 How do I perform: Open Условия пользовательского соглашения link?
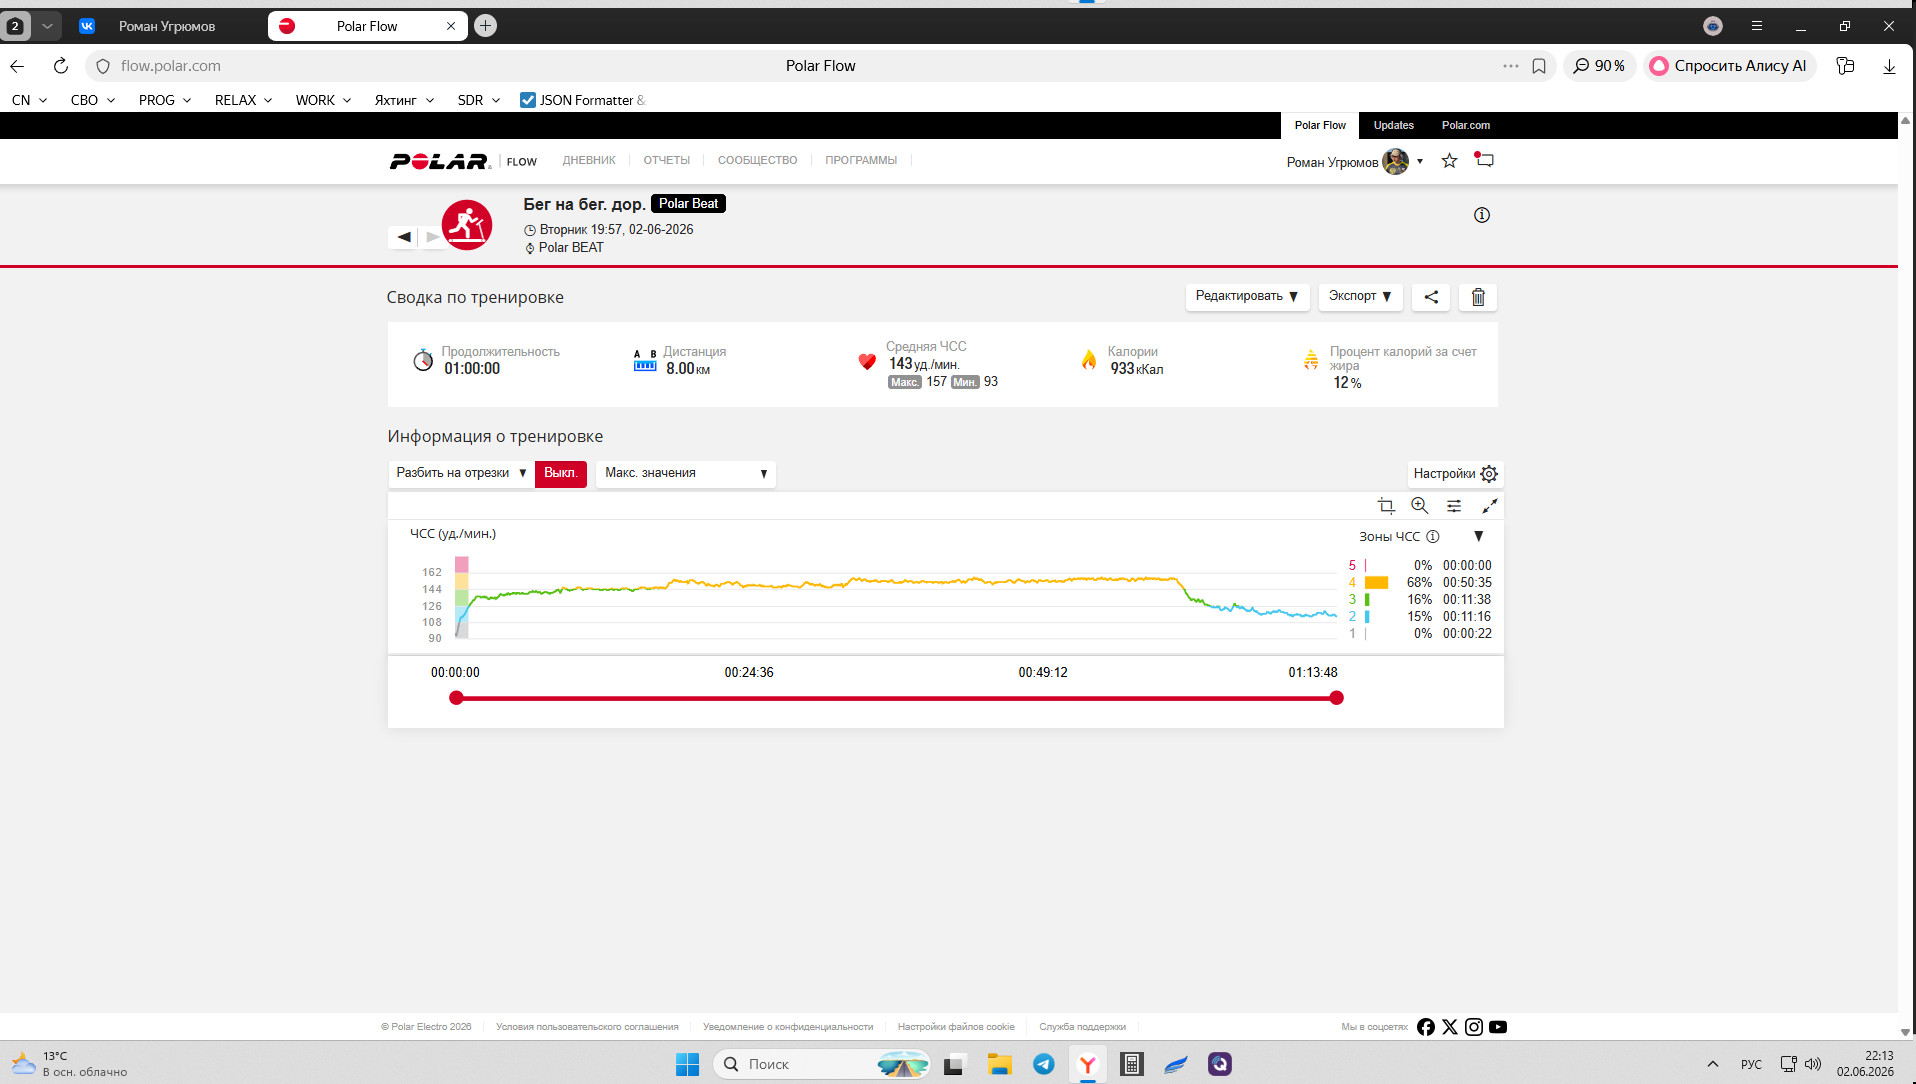[587, 1027]
